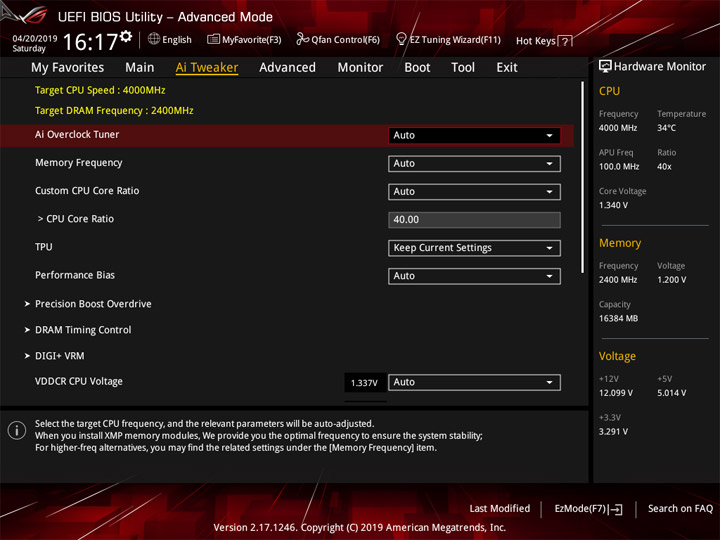The height and width of the screenshot is (540, 720).
Task: Open Qfan Control fan icon
Action: click(x=302, y=39)
